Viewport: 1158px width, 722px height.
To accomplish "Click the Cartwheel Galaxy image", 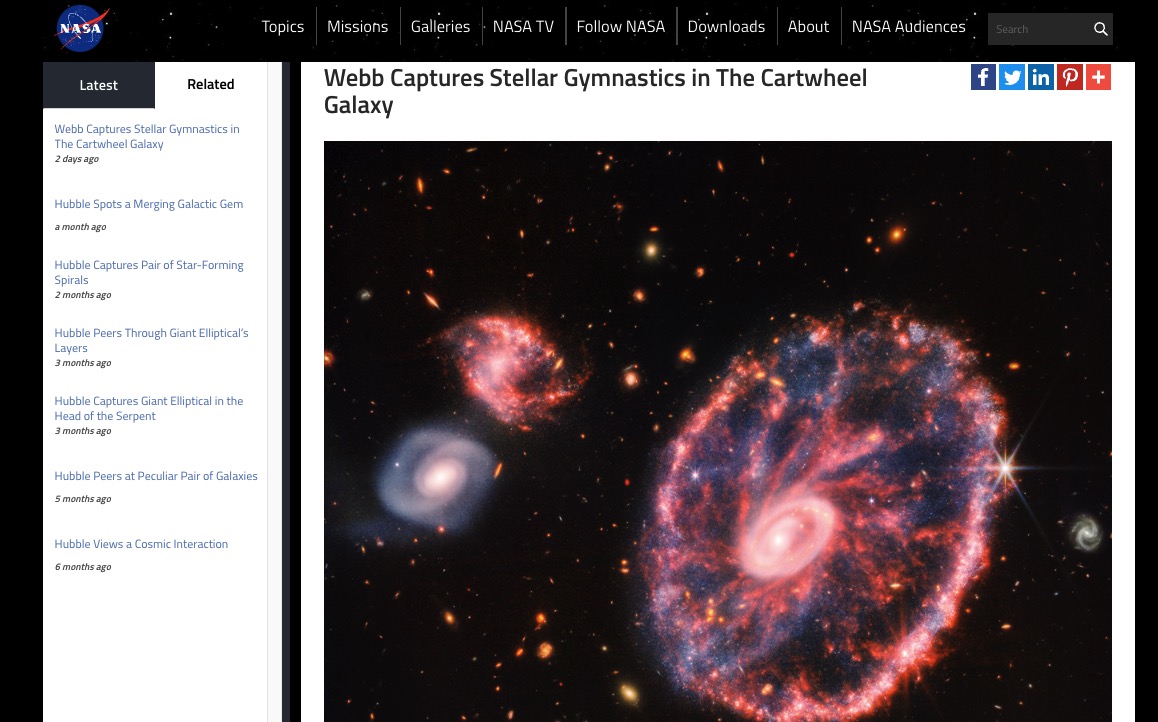I will click(717, 430).
